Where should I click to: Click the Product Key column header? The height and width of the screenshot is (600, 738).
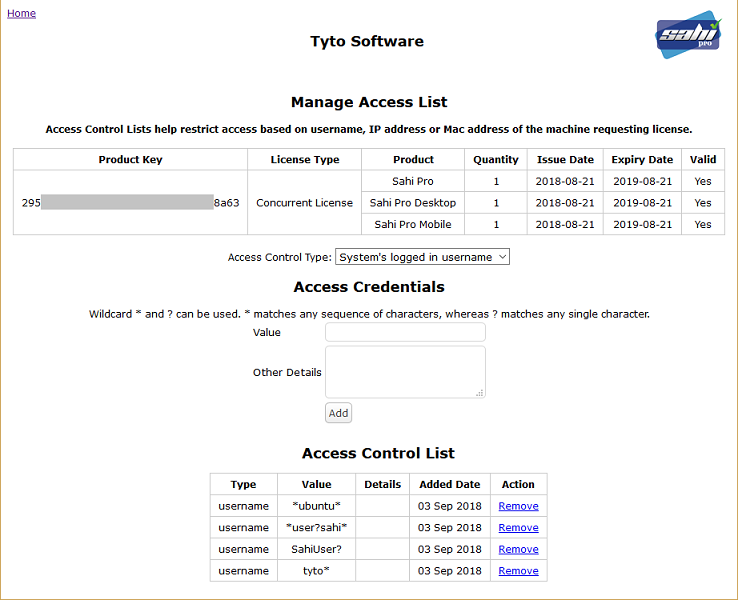coord(130,160)
